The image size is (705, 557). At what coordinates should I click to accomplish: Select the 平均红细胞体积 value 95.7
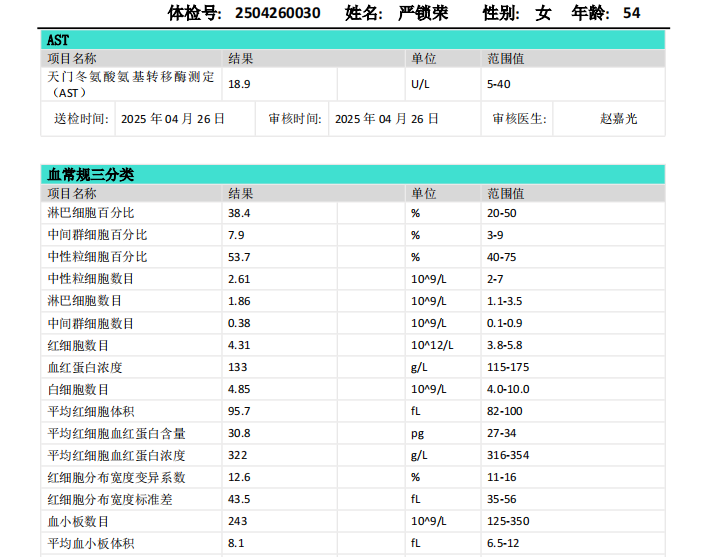239,411
